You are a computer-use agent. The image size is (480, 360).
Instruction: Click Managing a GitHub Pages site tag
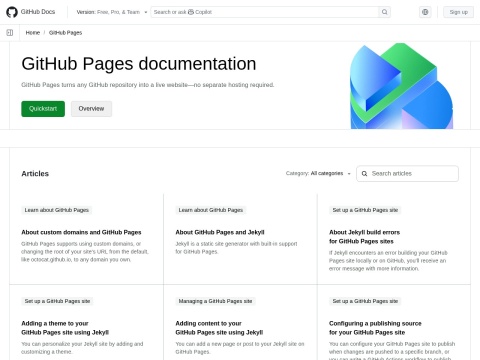(x=215, y=301)
